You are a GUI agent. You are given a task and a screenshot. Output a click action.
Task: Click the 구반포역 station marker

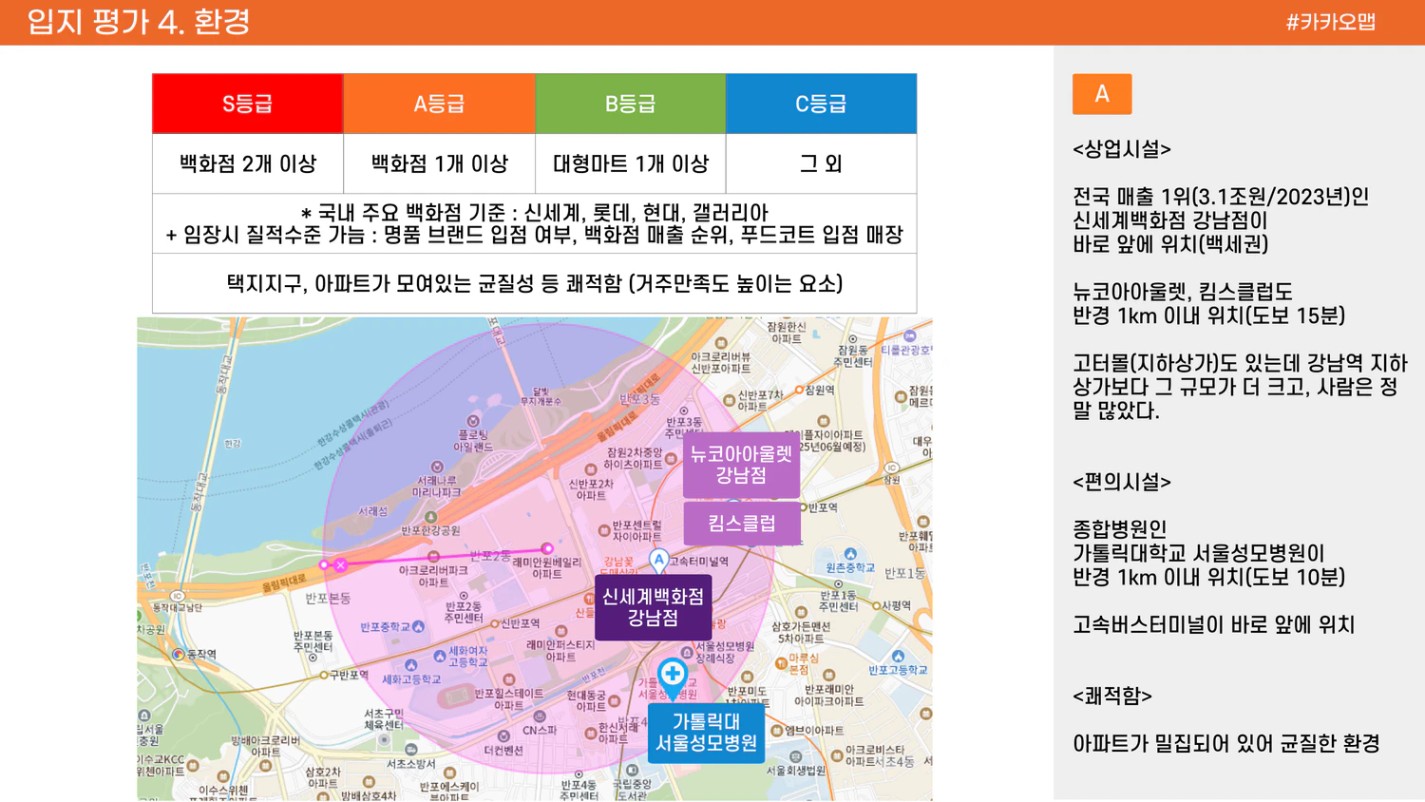click(x=322, y=675)
